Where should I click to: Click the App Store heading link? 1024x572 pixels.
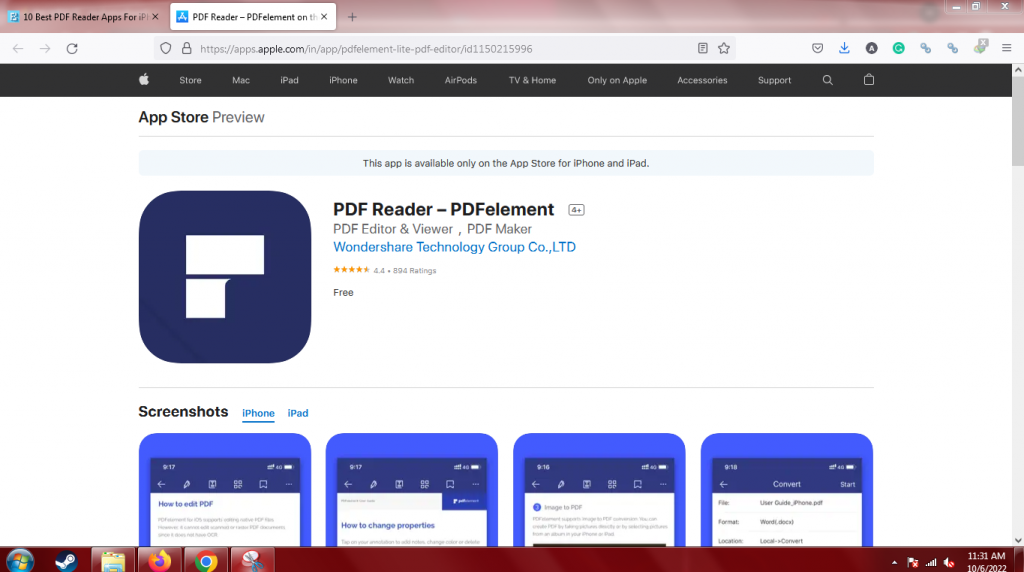tap(173, 118)
